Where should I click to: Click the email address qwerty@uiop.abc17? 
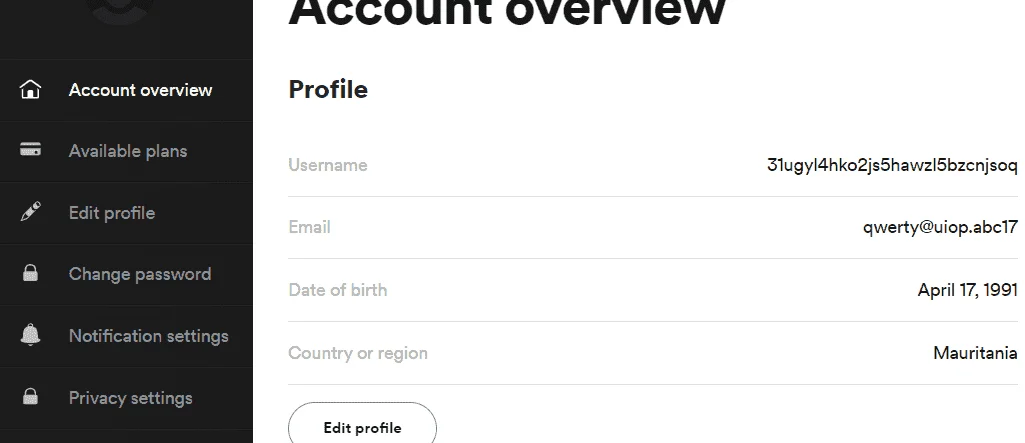point(940,227)
